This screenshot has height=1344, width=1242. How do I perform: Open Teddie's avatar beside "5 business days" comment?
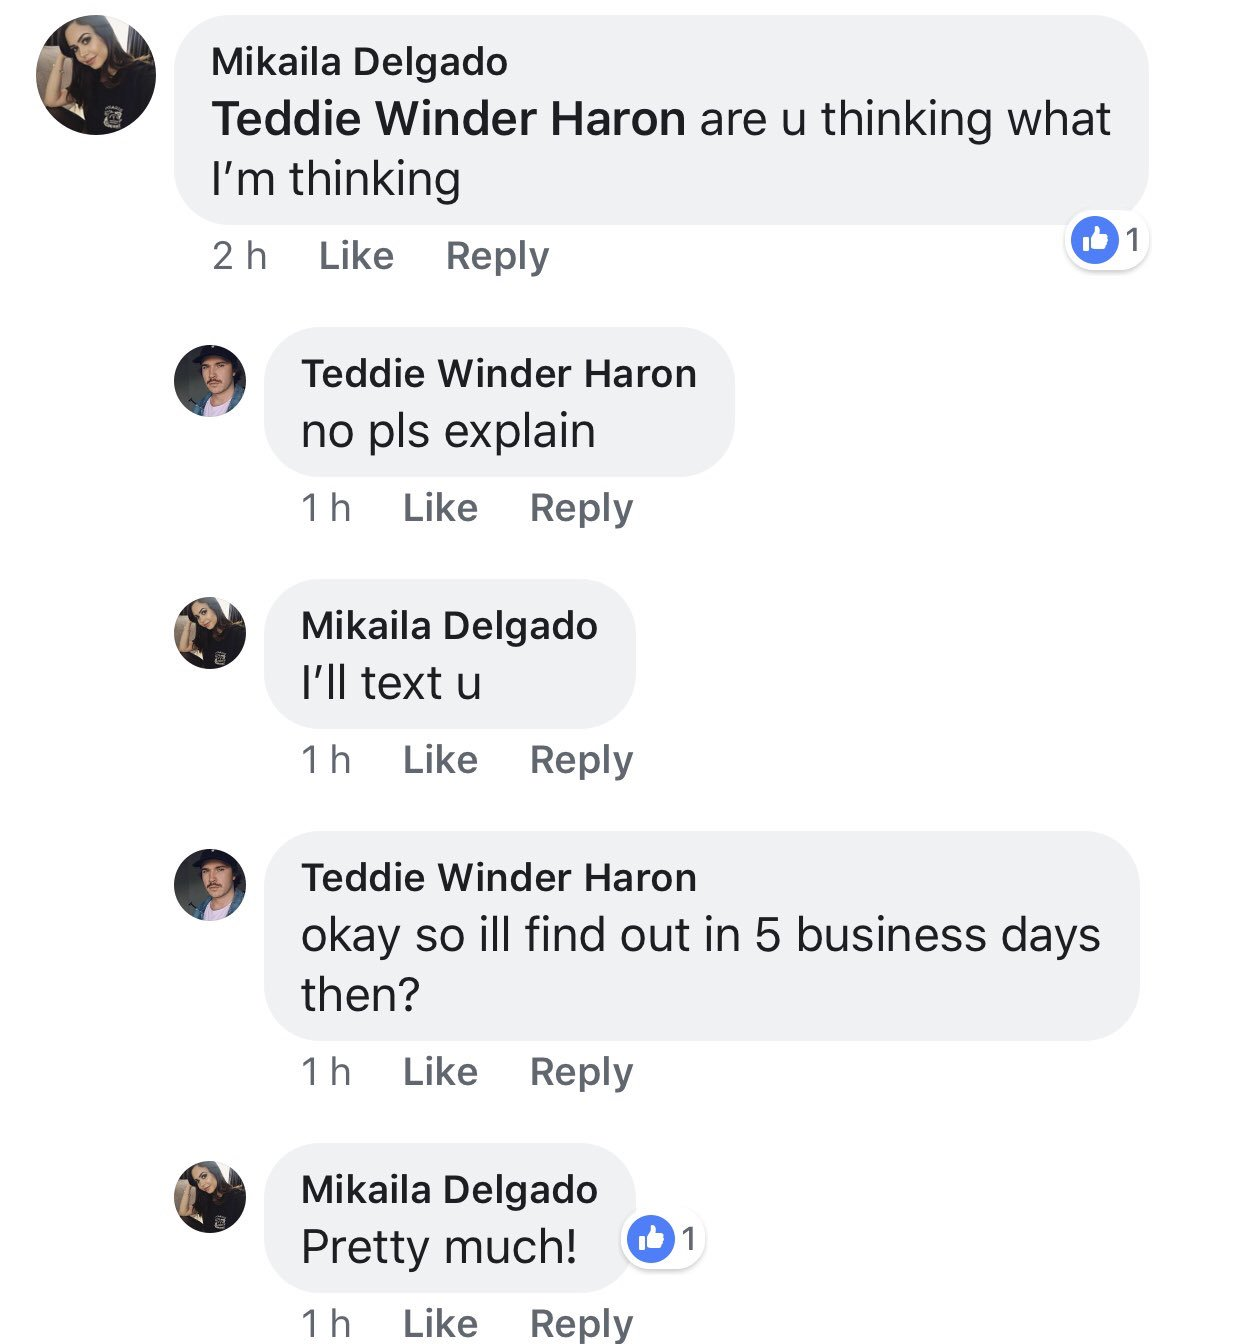click(x=210, y=885)
